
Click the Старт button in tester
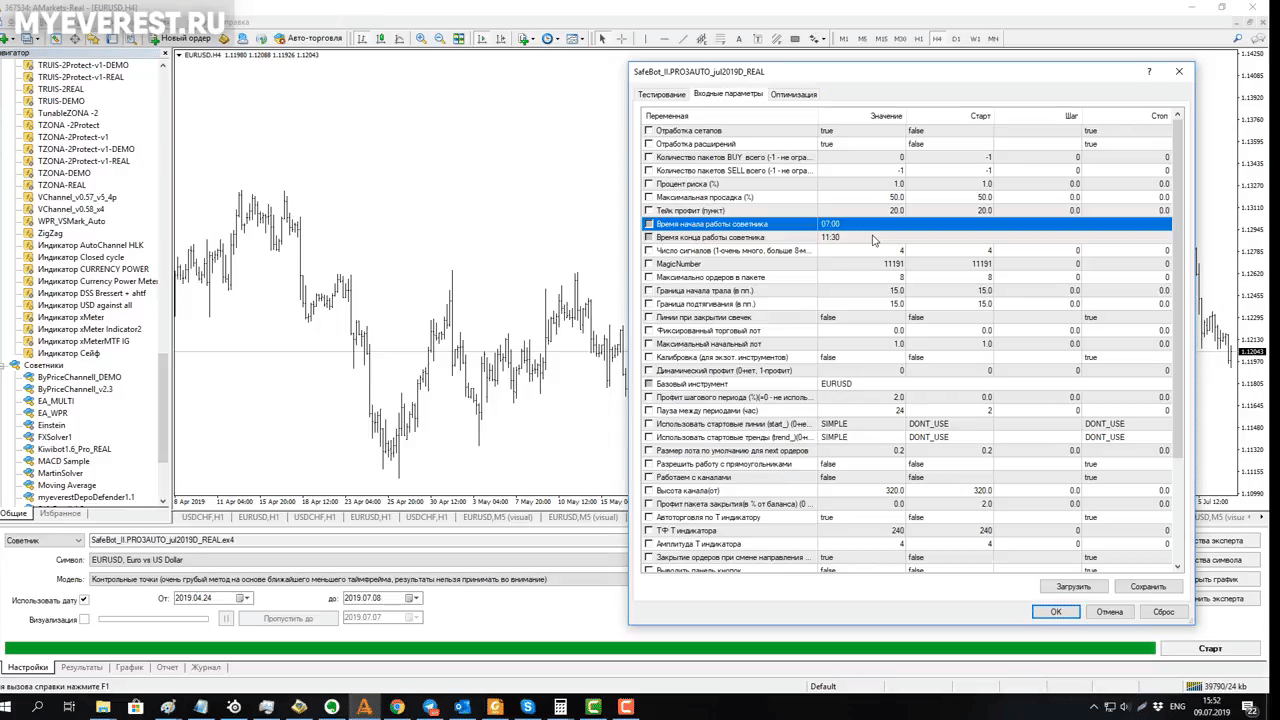(1210, 648)
